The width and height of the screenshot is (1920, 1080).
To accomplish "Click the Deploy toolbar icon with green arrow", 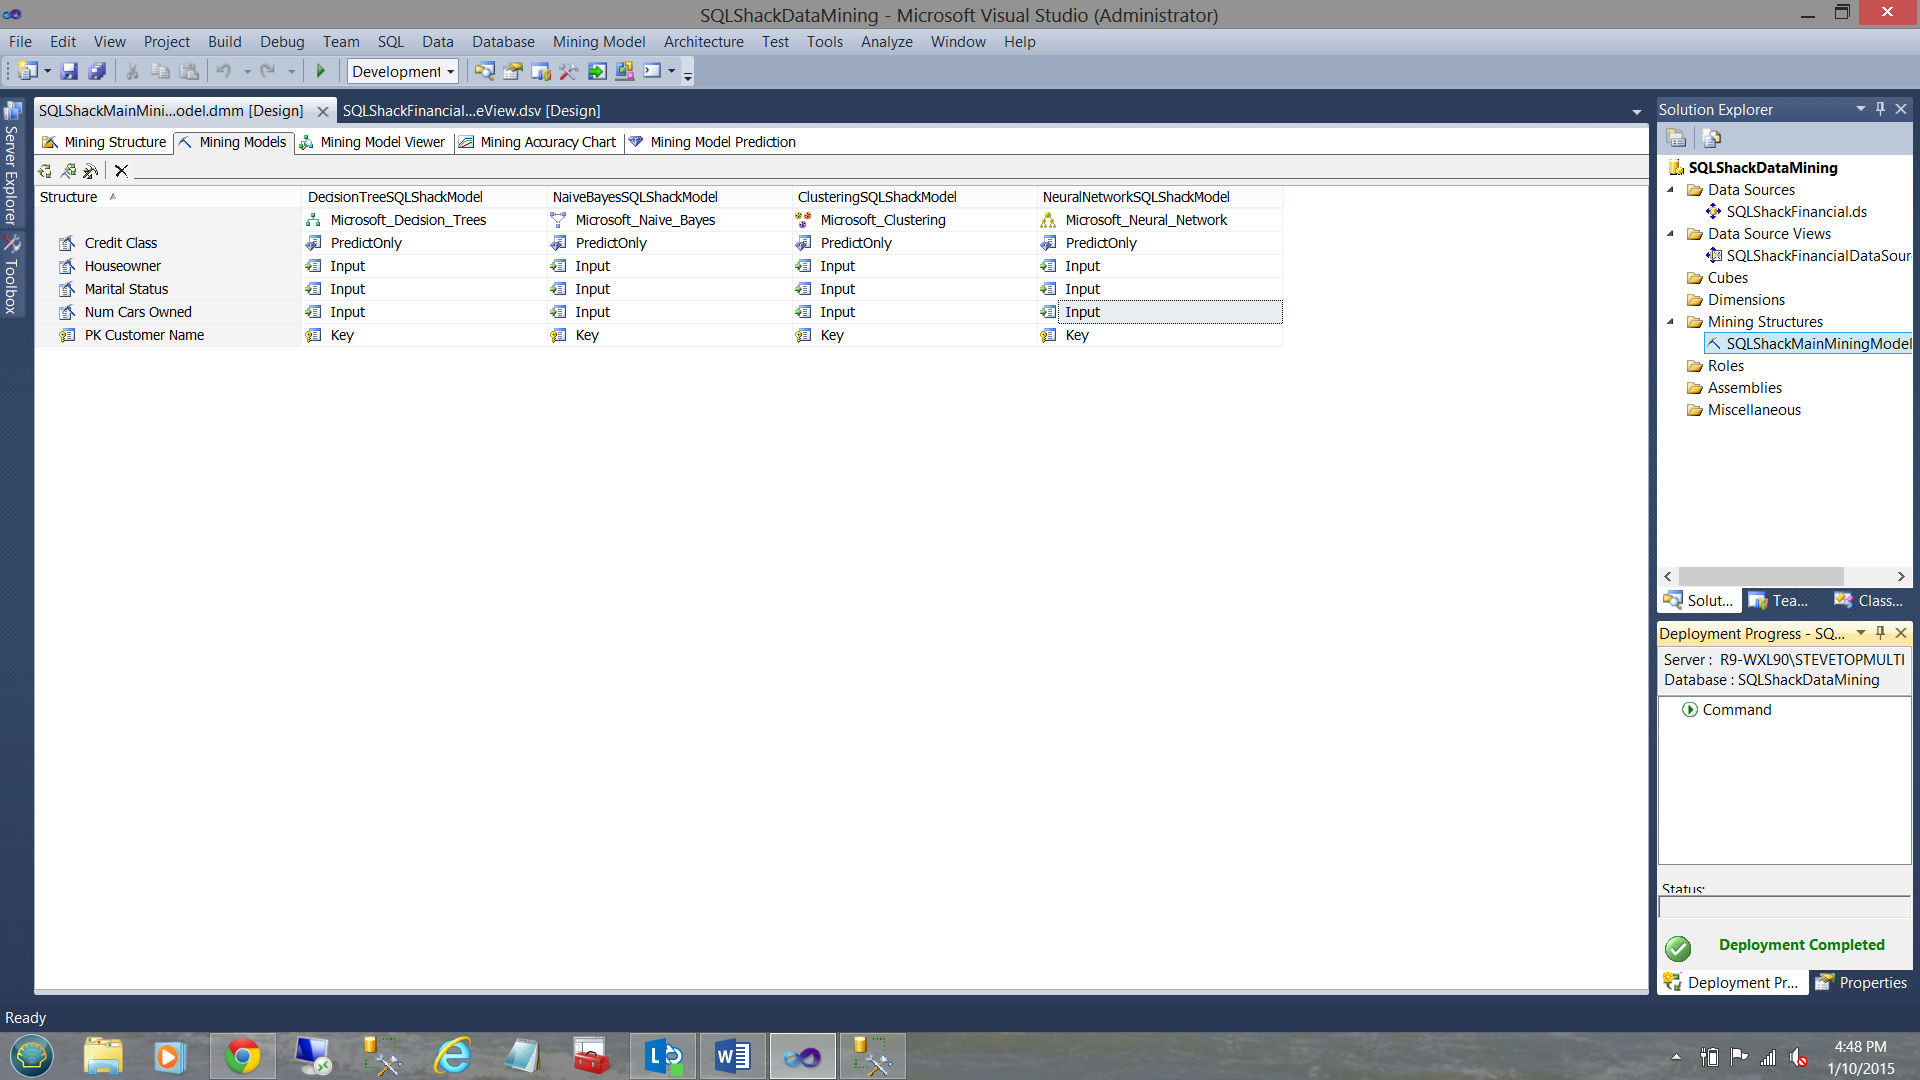I will click(597, 71).
